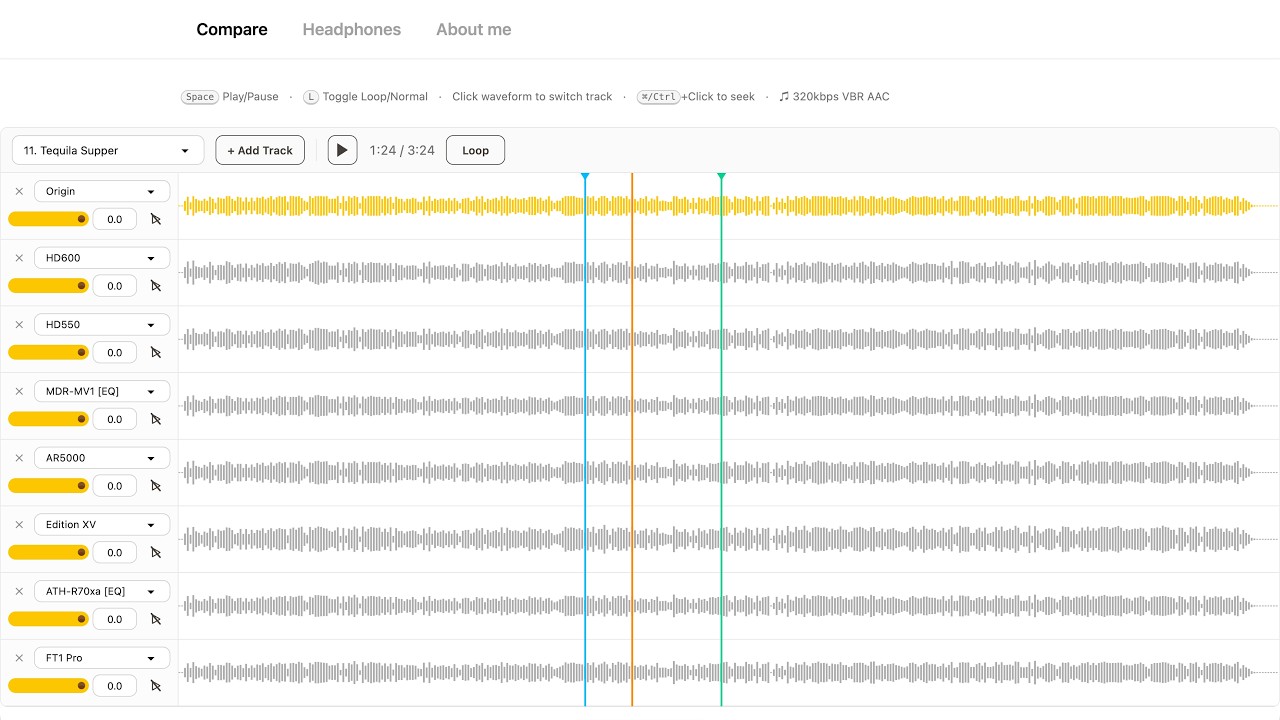Go to the About me tab
This screenshot has height=720, width=1280.
(x=474, y=30)
